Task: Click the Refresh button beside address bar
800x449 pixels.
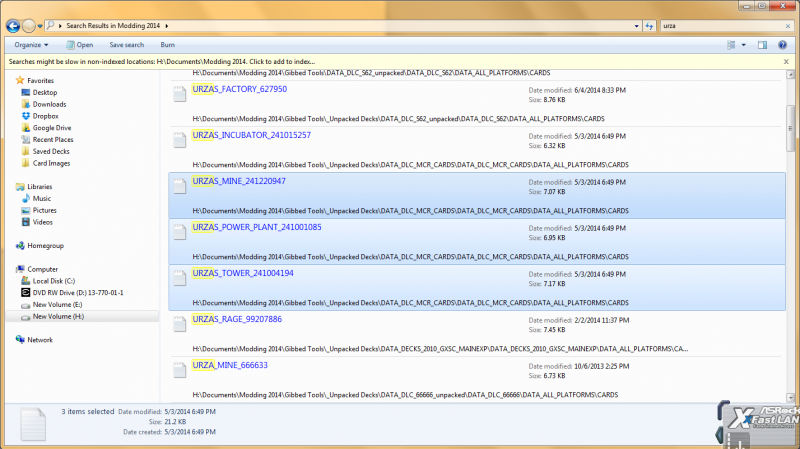Action: (649, 26)
